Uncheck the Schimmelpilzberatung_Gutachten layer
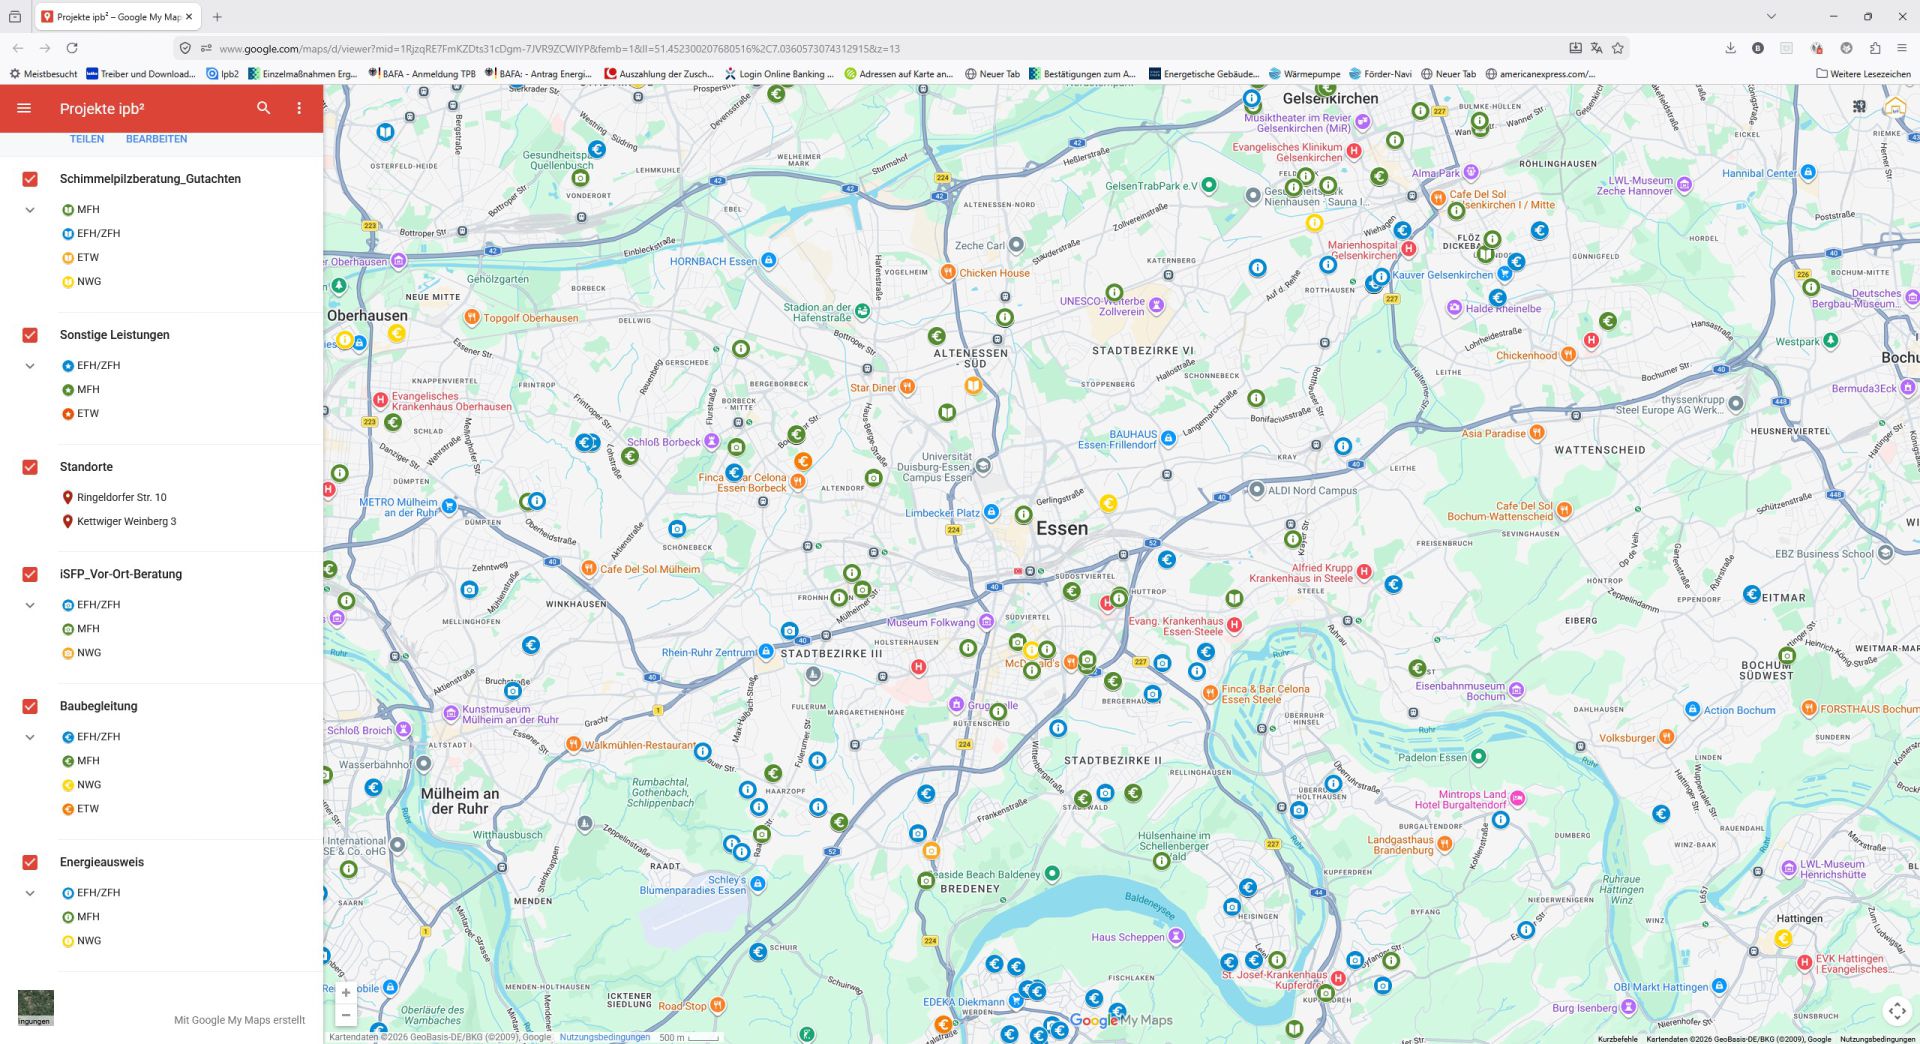 pyautogui.click(x=30, y=179)
